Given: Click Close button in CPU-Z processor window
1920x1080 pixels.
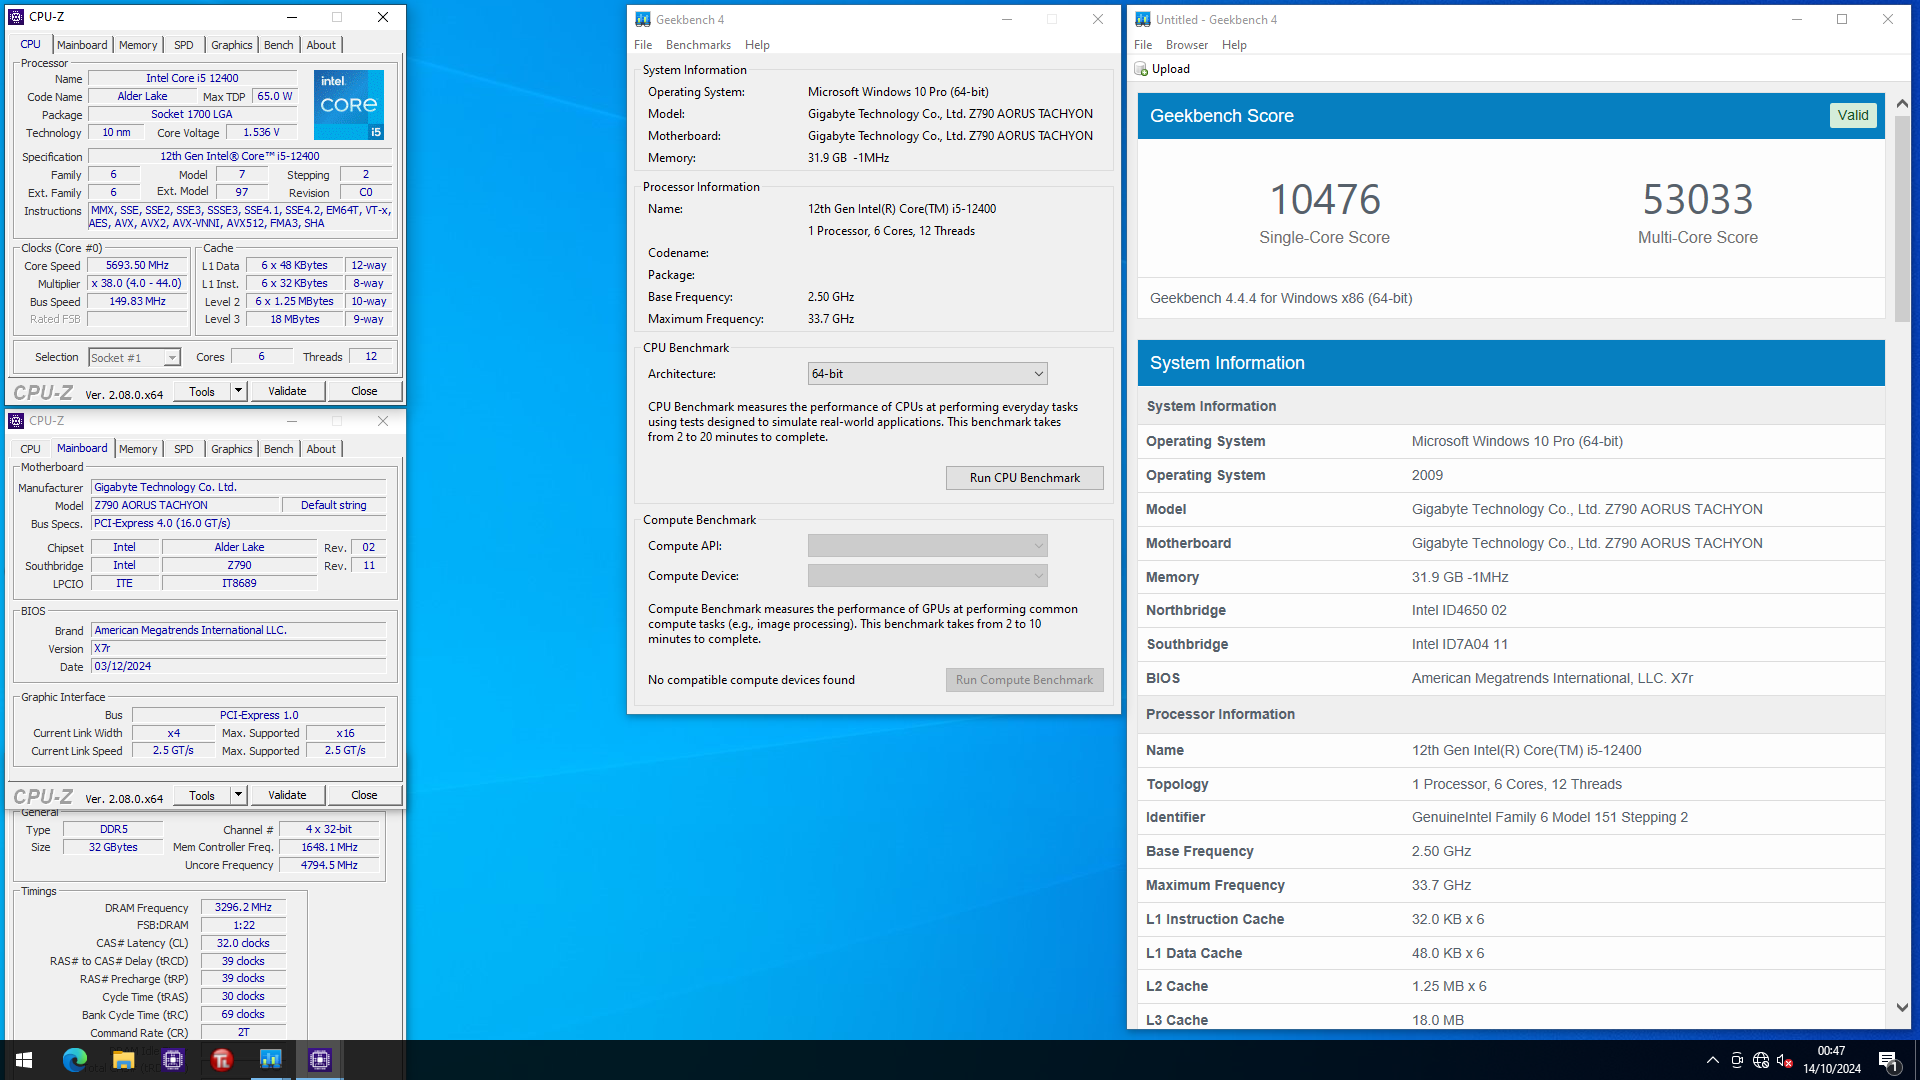Looking at the screenshot, I should [364, 391].
